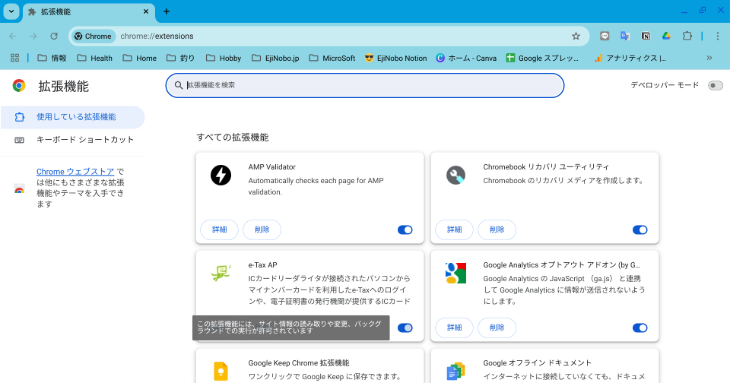
Task: Click the Google offline docs icon
Action: point(456,371)
